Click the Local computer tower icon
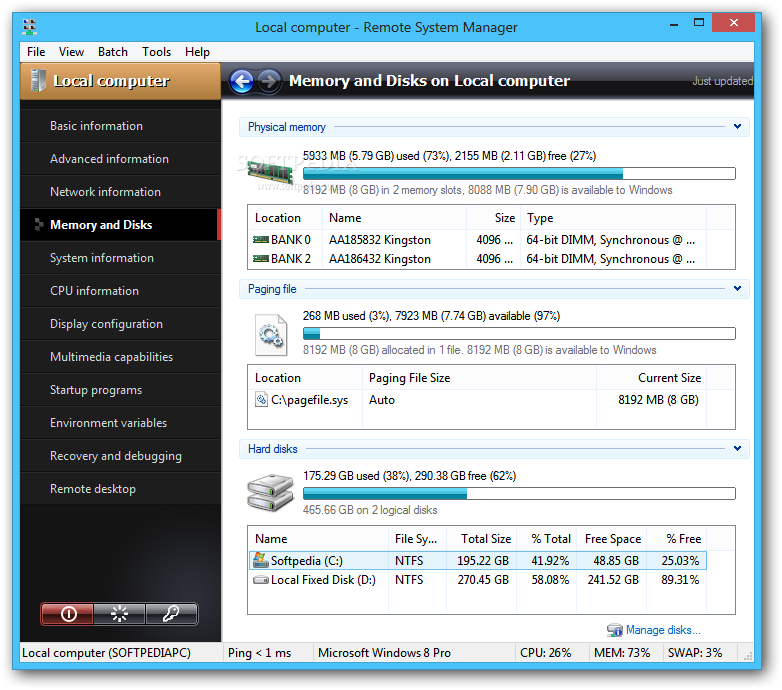 coord(38,81)
